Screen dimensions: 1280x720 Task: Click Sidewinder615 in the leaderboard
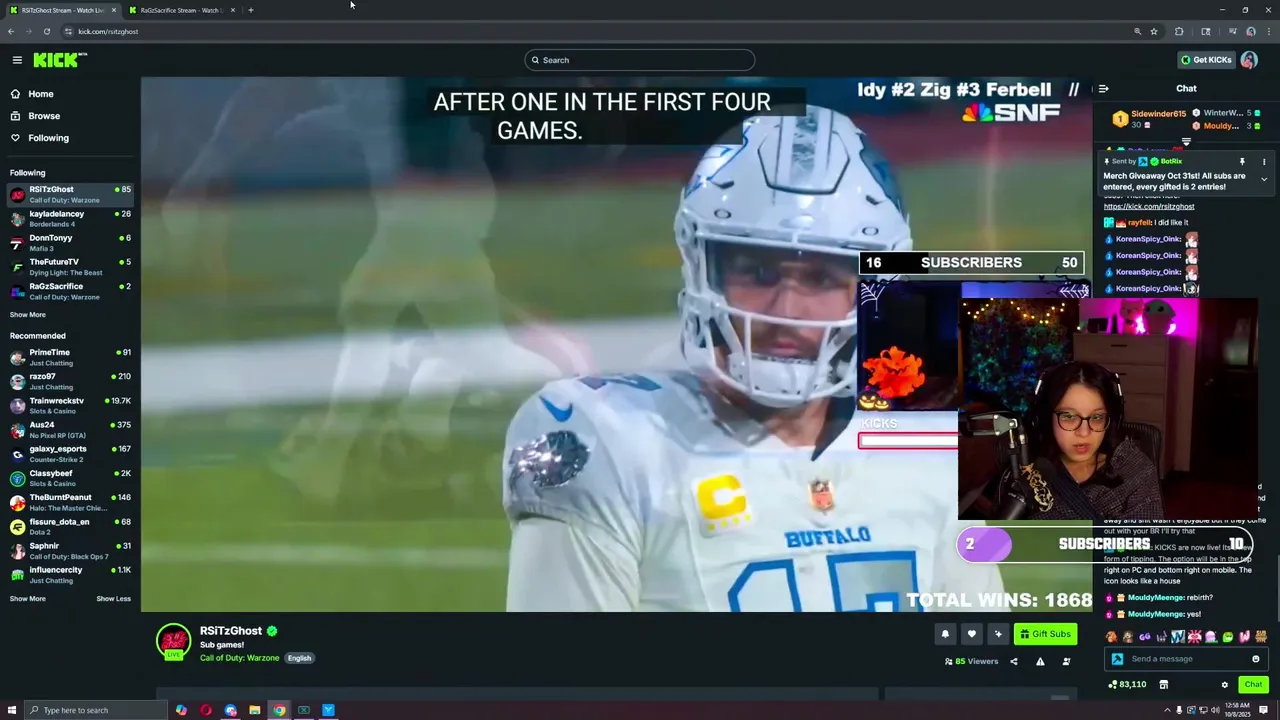click(x=1158, y=114)
